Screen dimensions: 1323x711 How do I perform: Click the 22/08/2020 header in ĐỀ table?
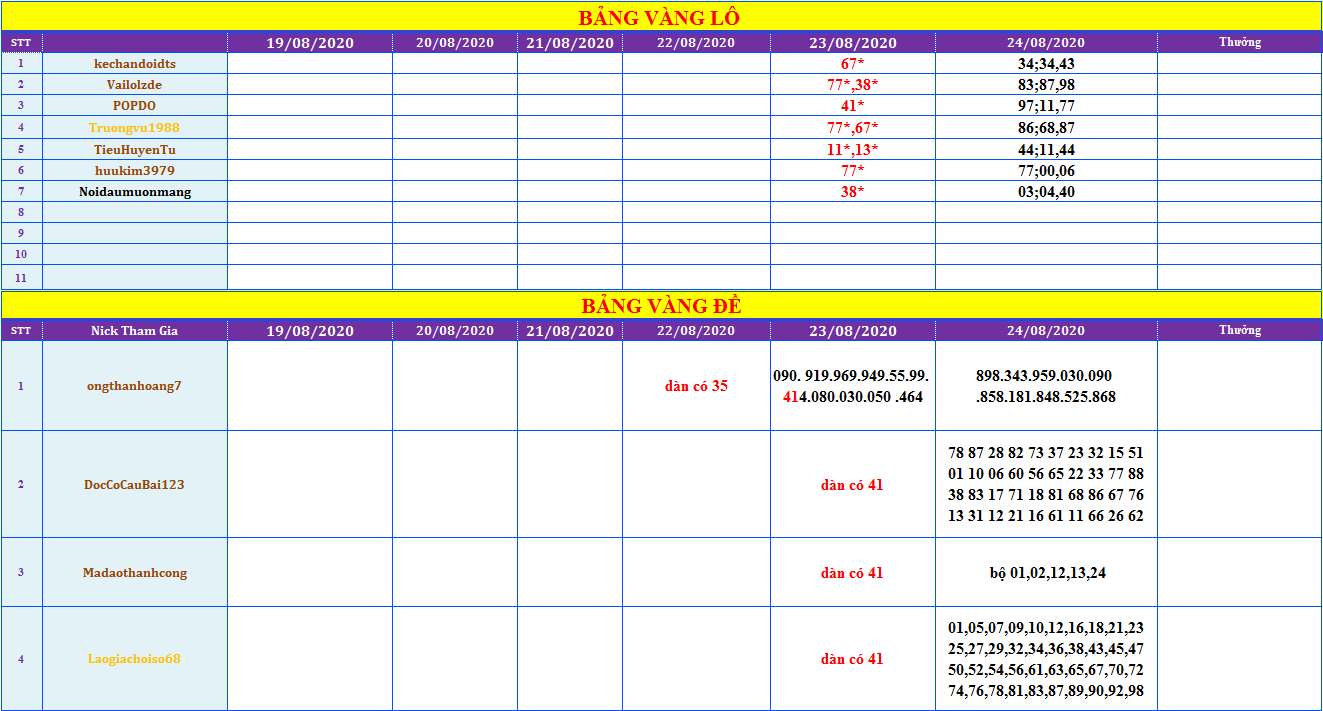tap(696, 331)
